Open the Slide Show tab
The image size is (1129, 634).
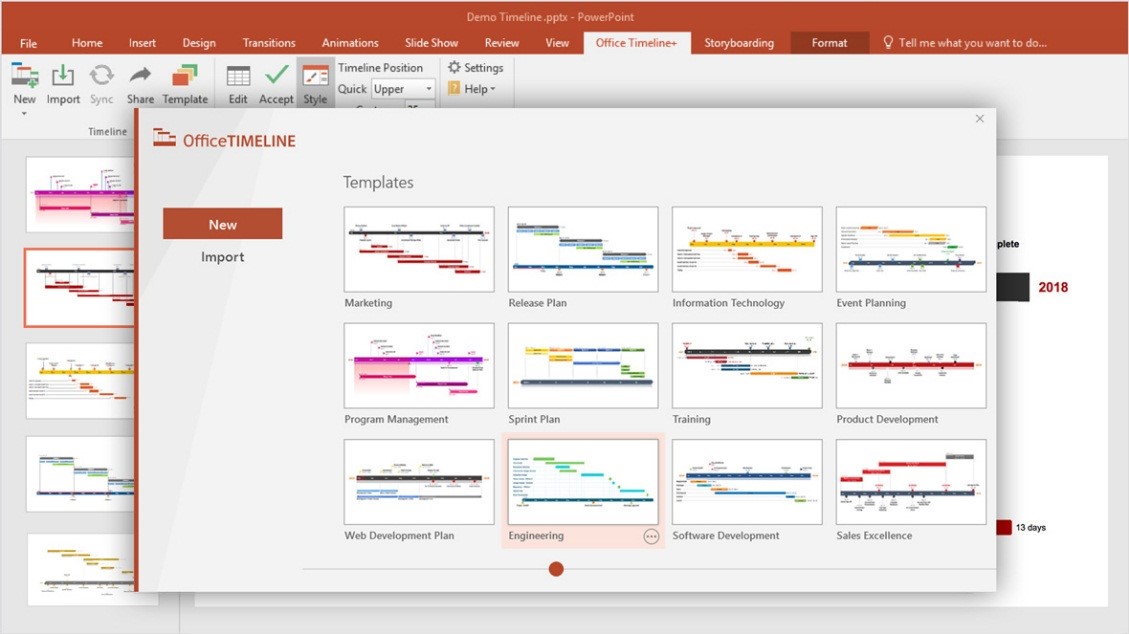431,43
